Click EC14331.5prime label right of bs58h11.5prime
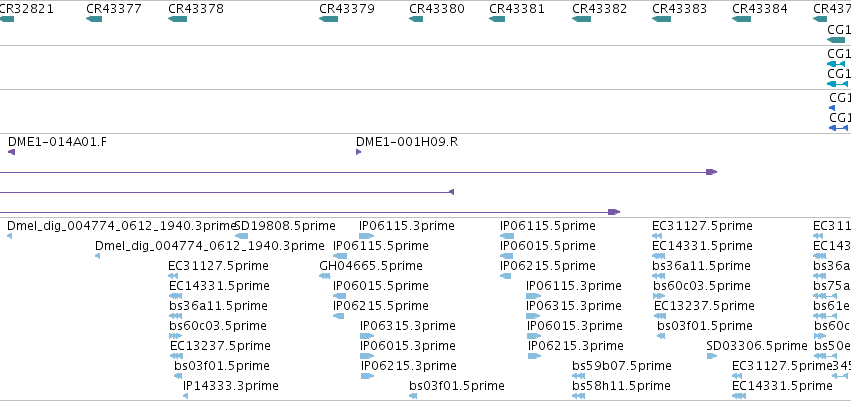Image resolution: width=851 pixels, height=401 pixels. pyautogui.click(x=782, y=386)
